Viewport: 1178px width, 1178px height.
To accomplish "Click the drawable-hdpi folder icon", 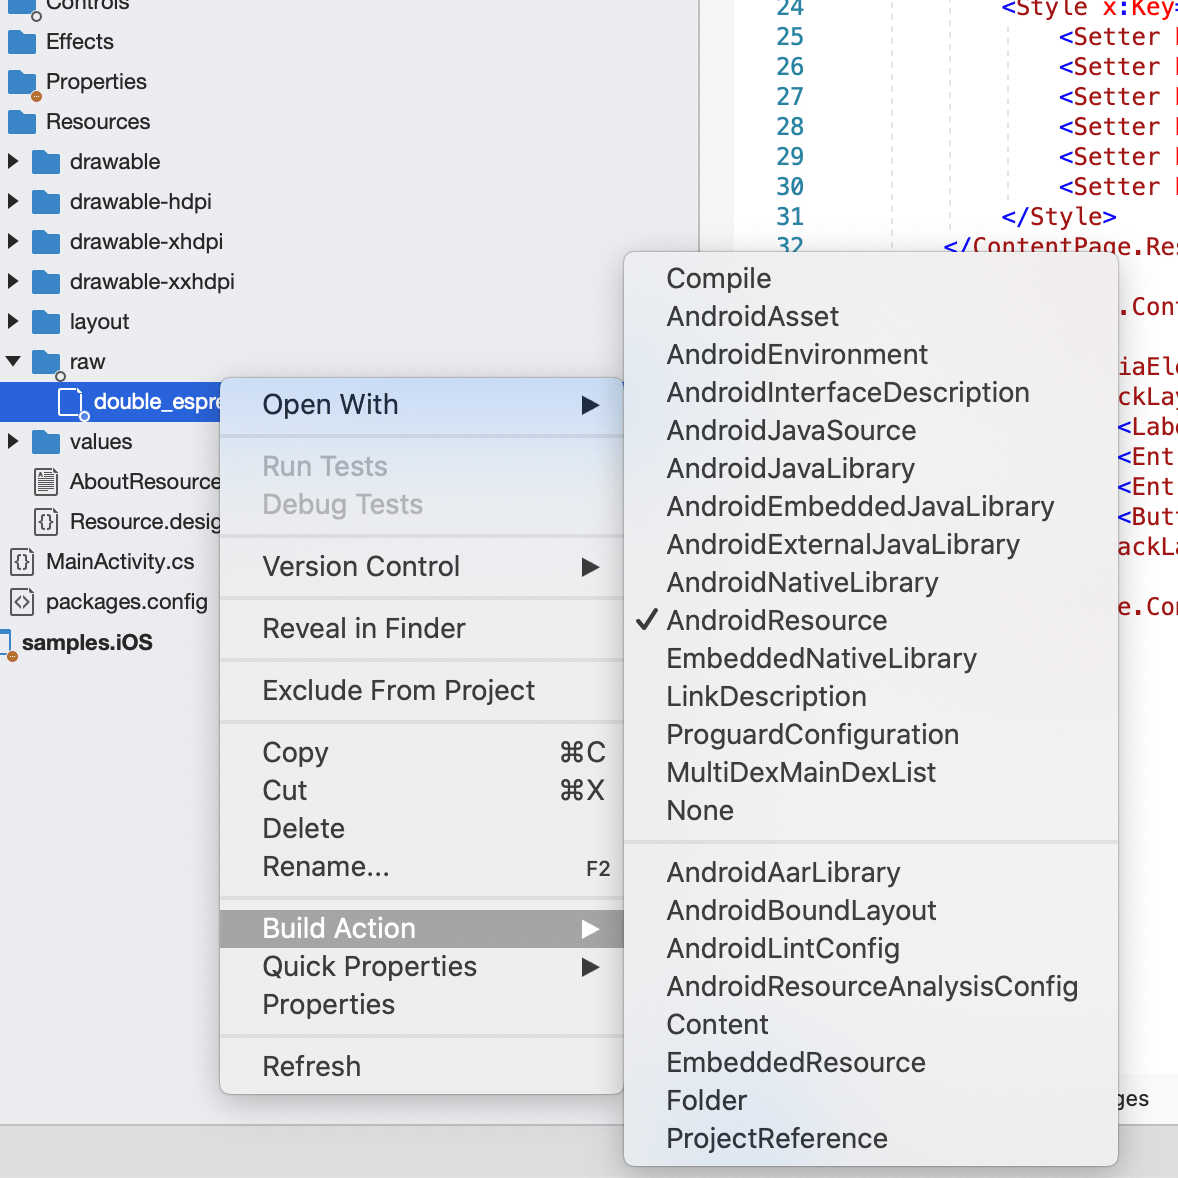I will pos(46,202).
